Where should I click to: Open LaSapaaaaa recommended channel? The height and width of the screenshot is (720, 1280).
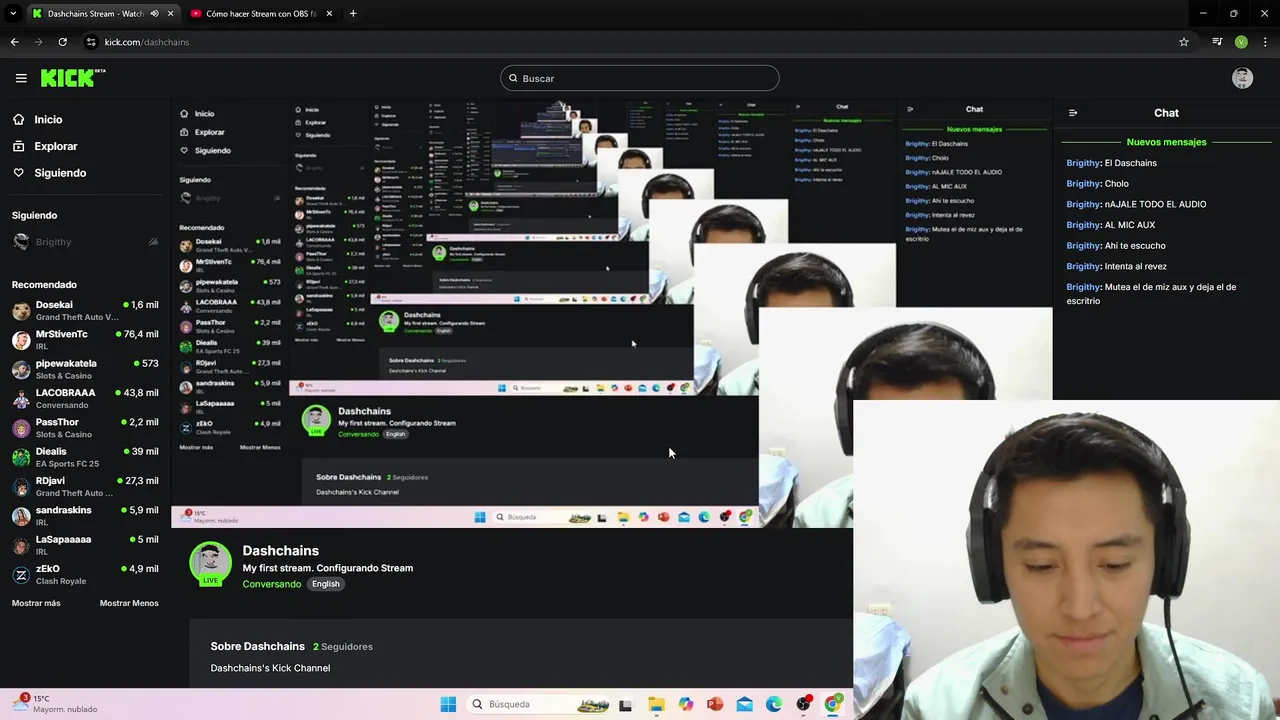coord(85,545)
